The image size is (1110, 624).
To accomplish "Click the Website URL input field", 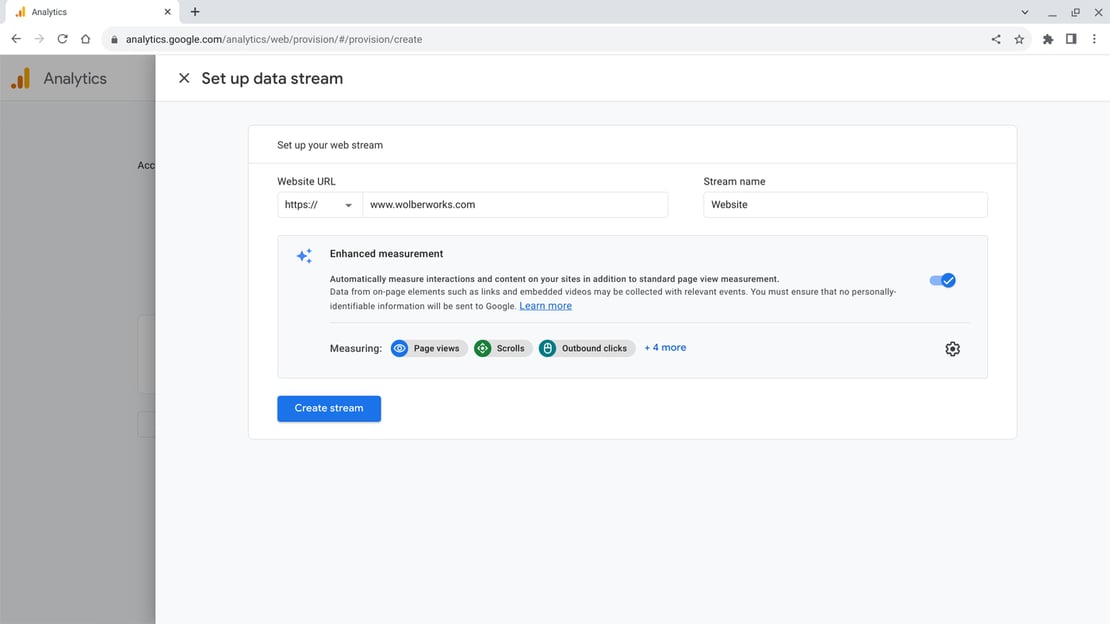I will coord(514,205).
